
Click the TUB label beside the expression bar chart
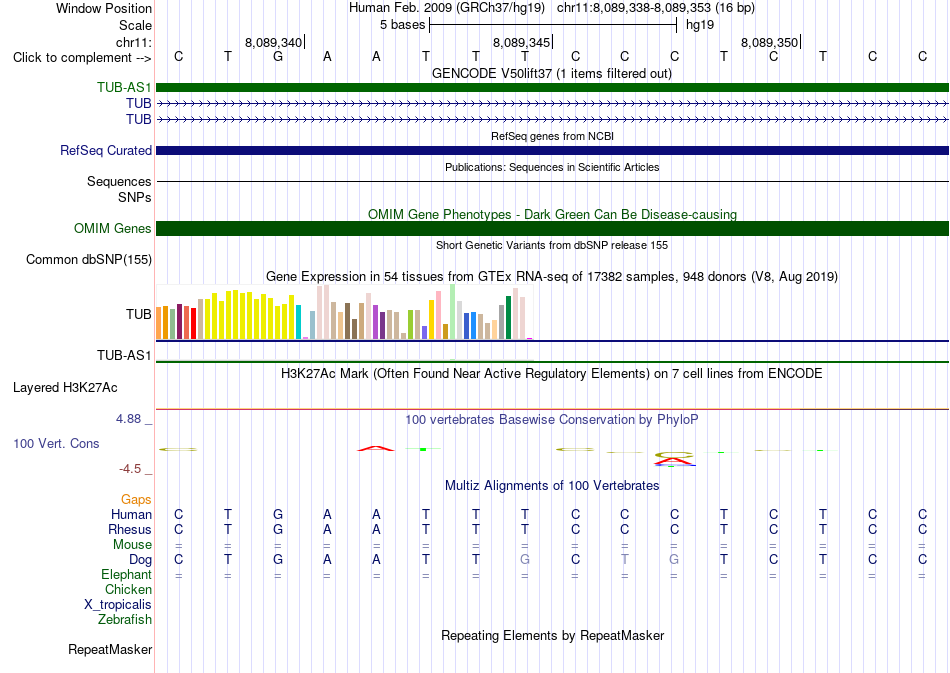click(139, 314)
